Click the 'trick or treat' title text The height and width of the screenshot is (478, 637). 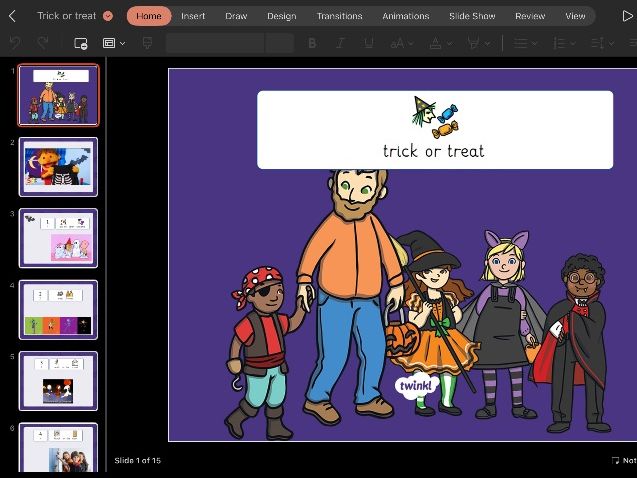click(x=433, y=151)
